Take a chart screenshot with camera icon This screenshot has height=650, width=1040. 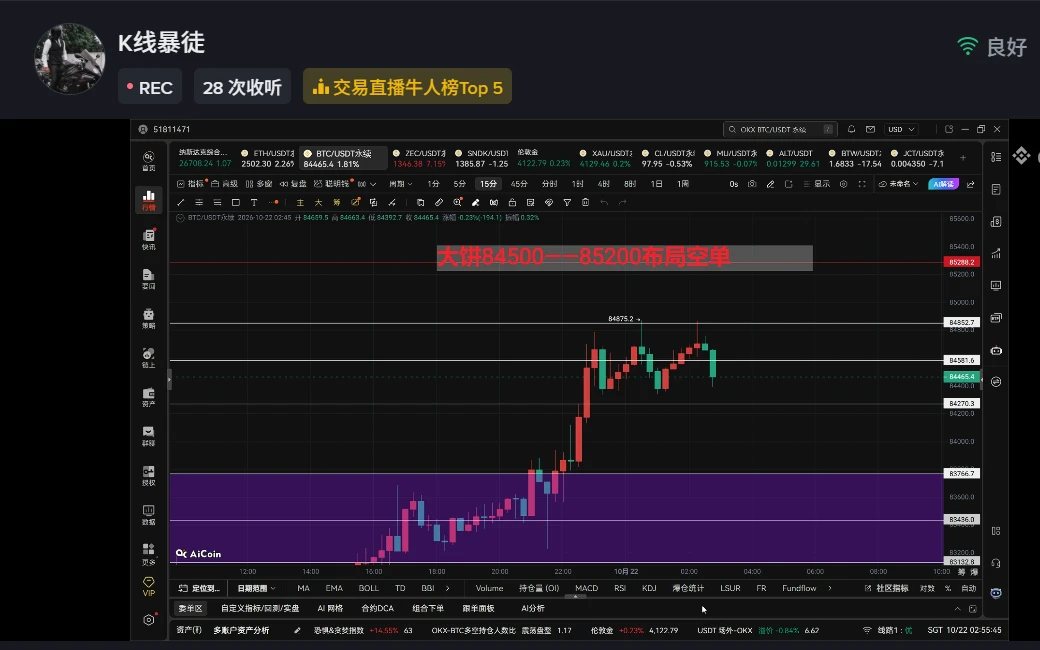[x=752, y=184]
